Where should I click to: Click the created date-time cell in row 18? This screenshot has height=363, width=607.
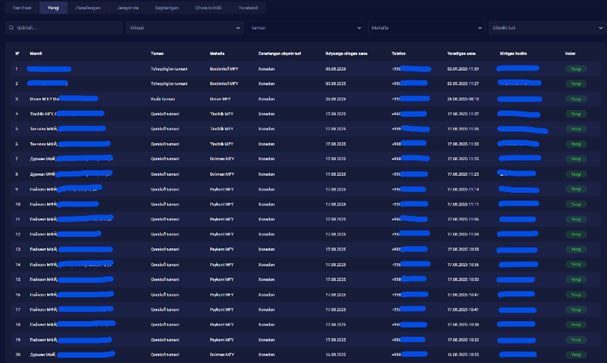point(463,325)
